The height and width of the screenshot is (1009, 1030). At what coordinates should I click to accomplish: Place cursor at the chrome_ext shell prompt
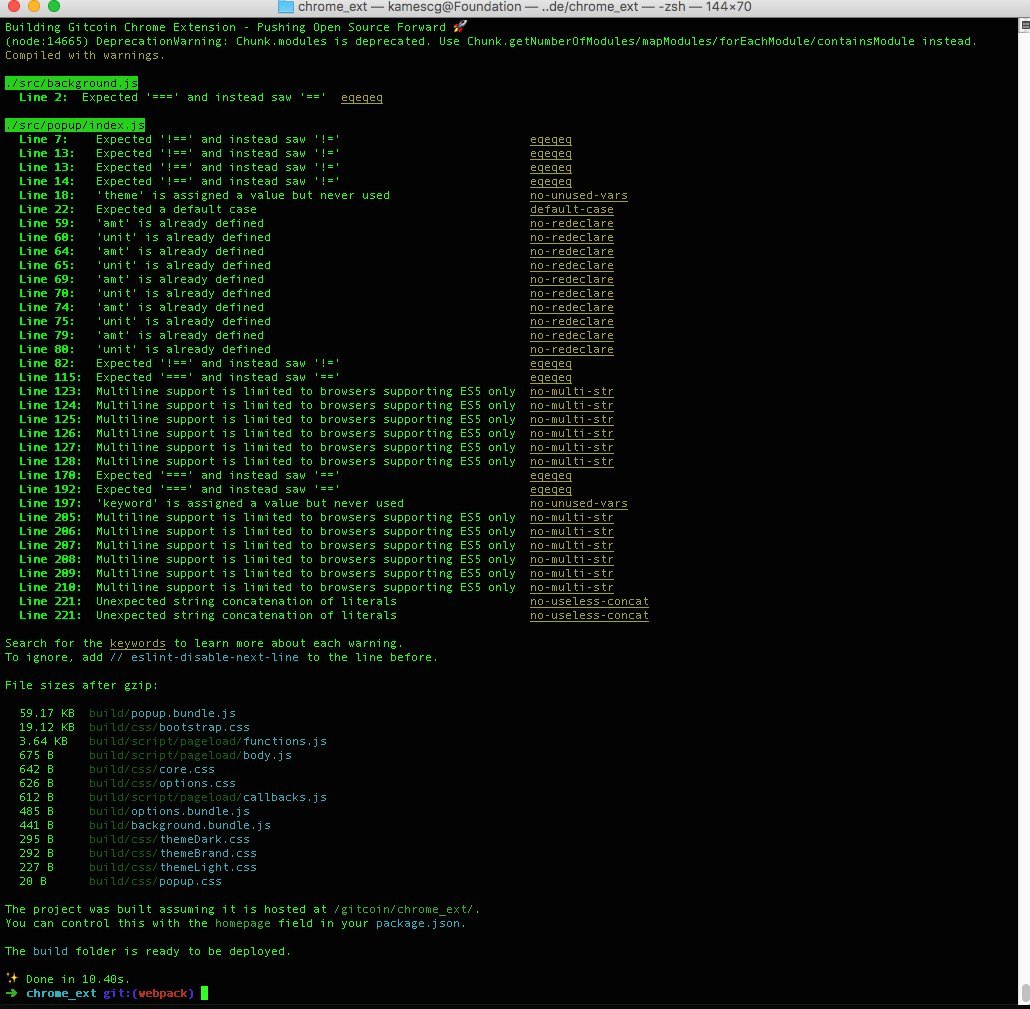204,993
